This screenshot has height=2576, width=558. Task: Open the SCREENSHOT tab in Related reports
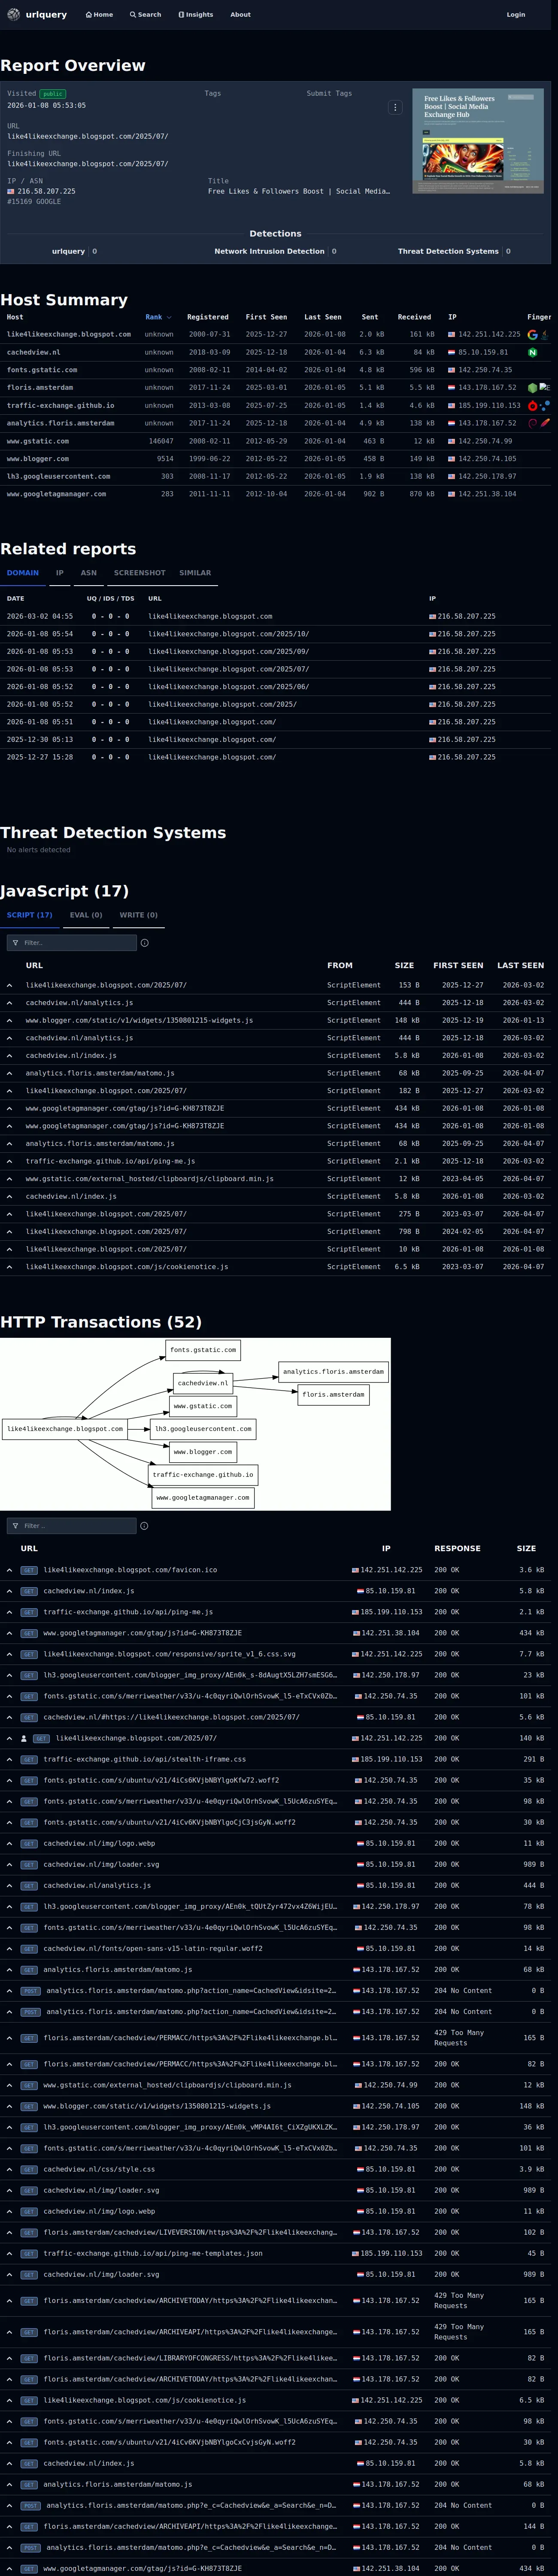pyautogui.click(x=140, y=573)
